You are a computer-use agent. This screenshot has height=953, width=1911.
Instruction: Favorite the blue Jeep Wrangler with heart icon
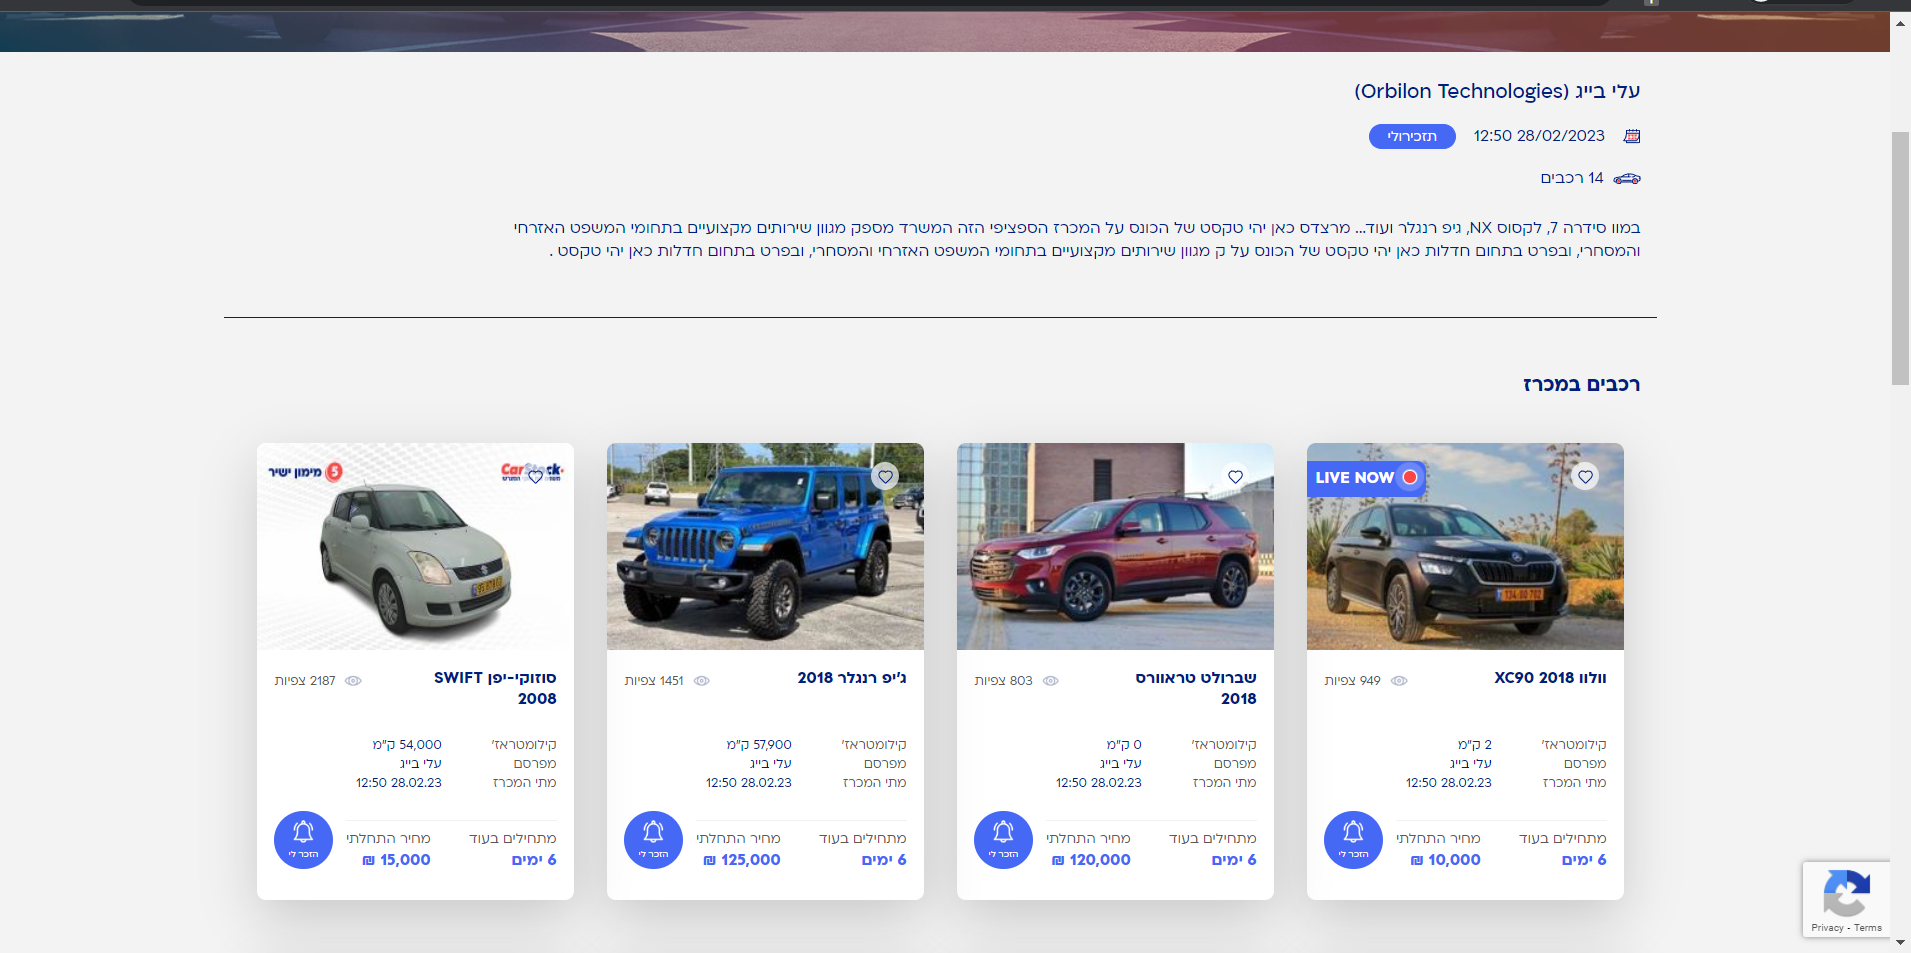tap(885, 477)
